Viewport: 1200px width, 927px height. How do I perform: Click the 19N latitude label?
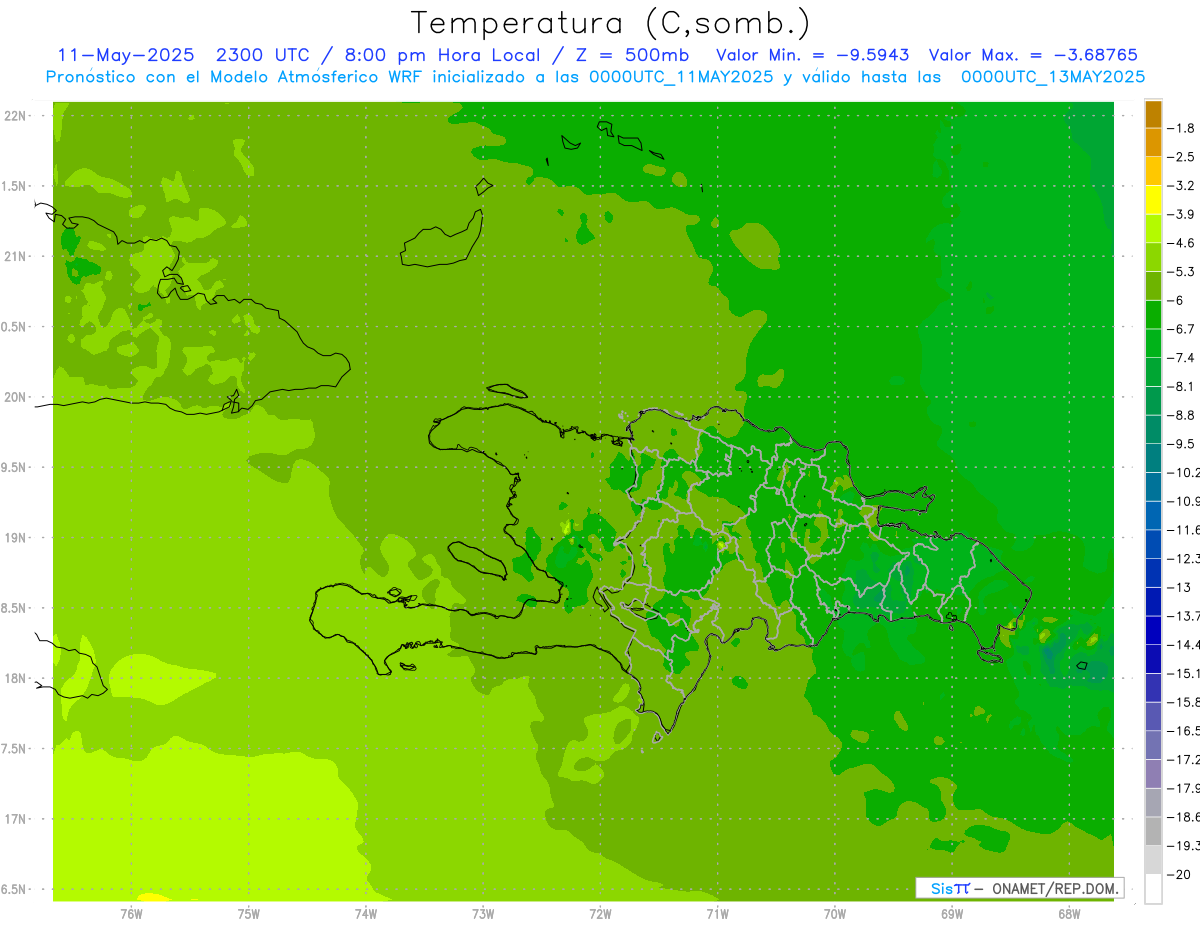click(15, 538)
